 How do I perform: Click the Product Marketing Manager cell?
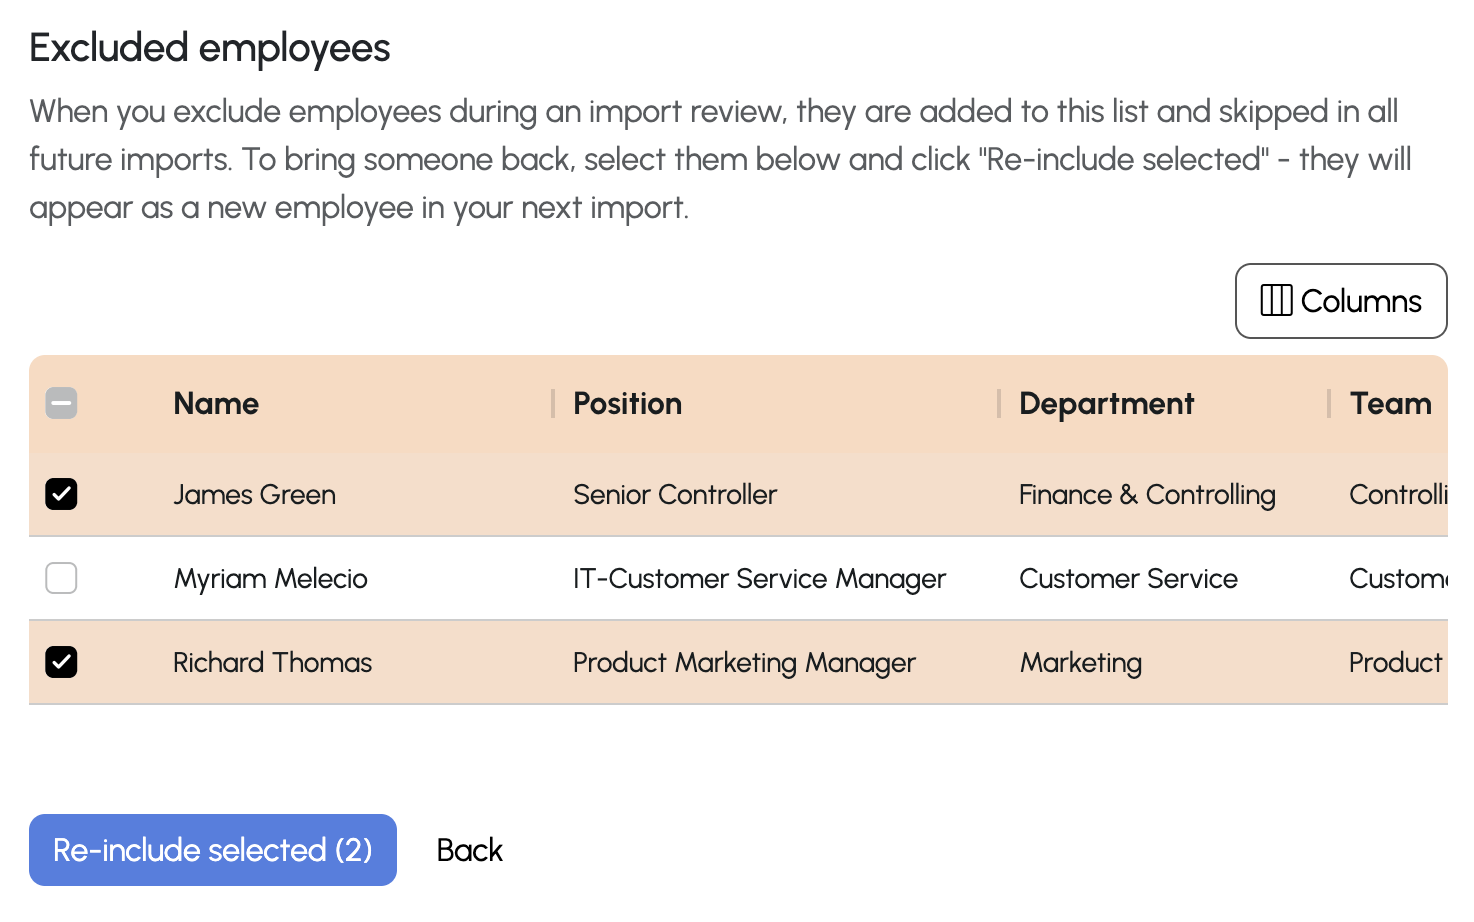[744, 663]
